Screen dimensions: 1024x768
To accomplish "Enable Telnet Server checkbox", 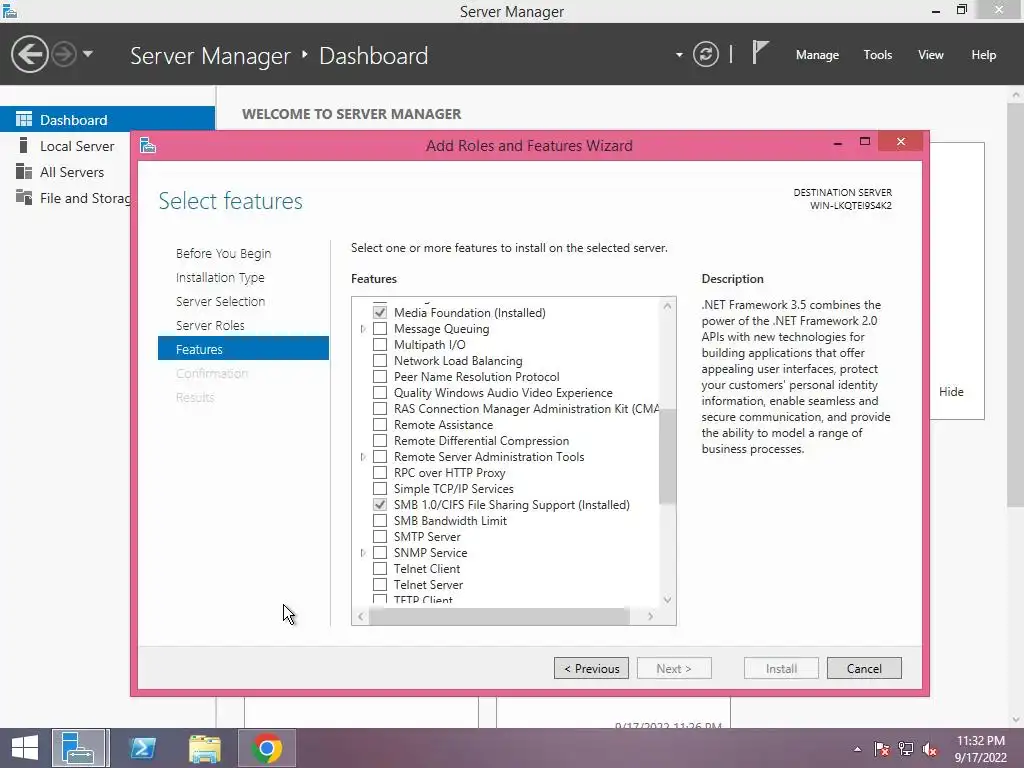I will pyautogui.click(x=379, y=584).
